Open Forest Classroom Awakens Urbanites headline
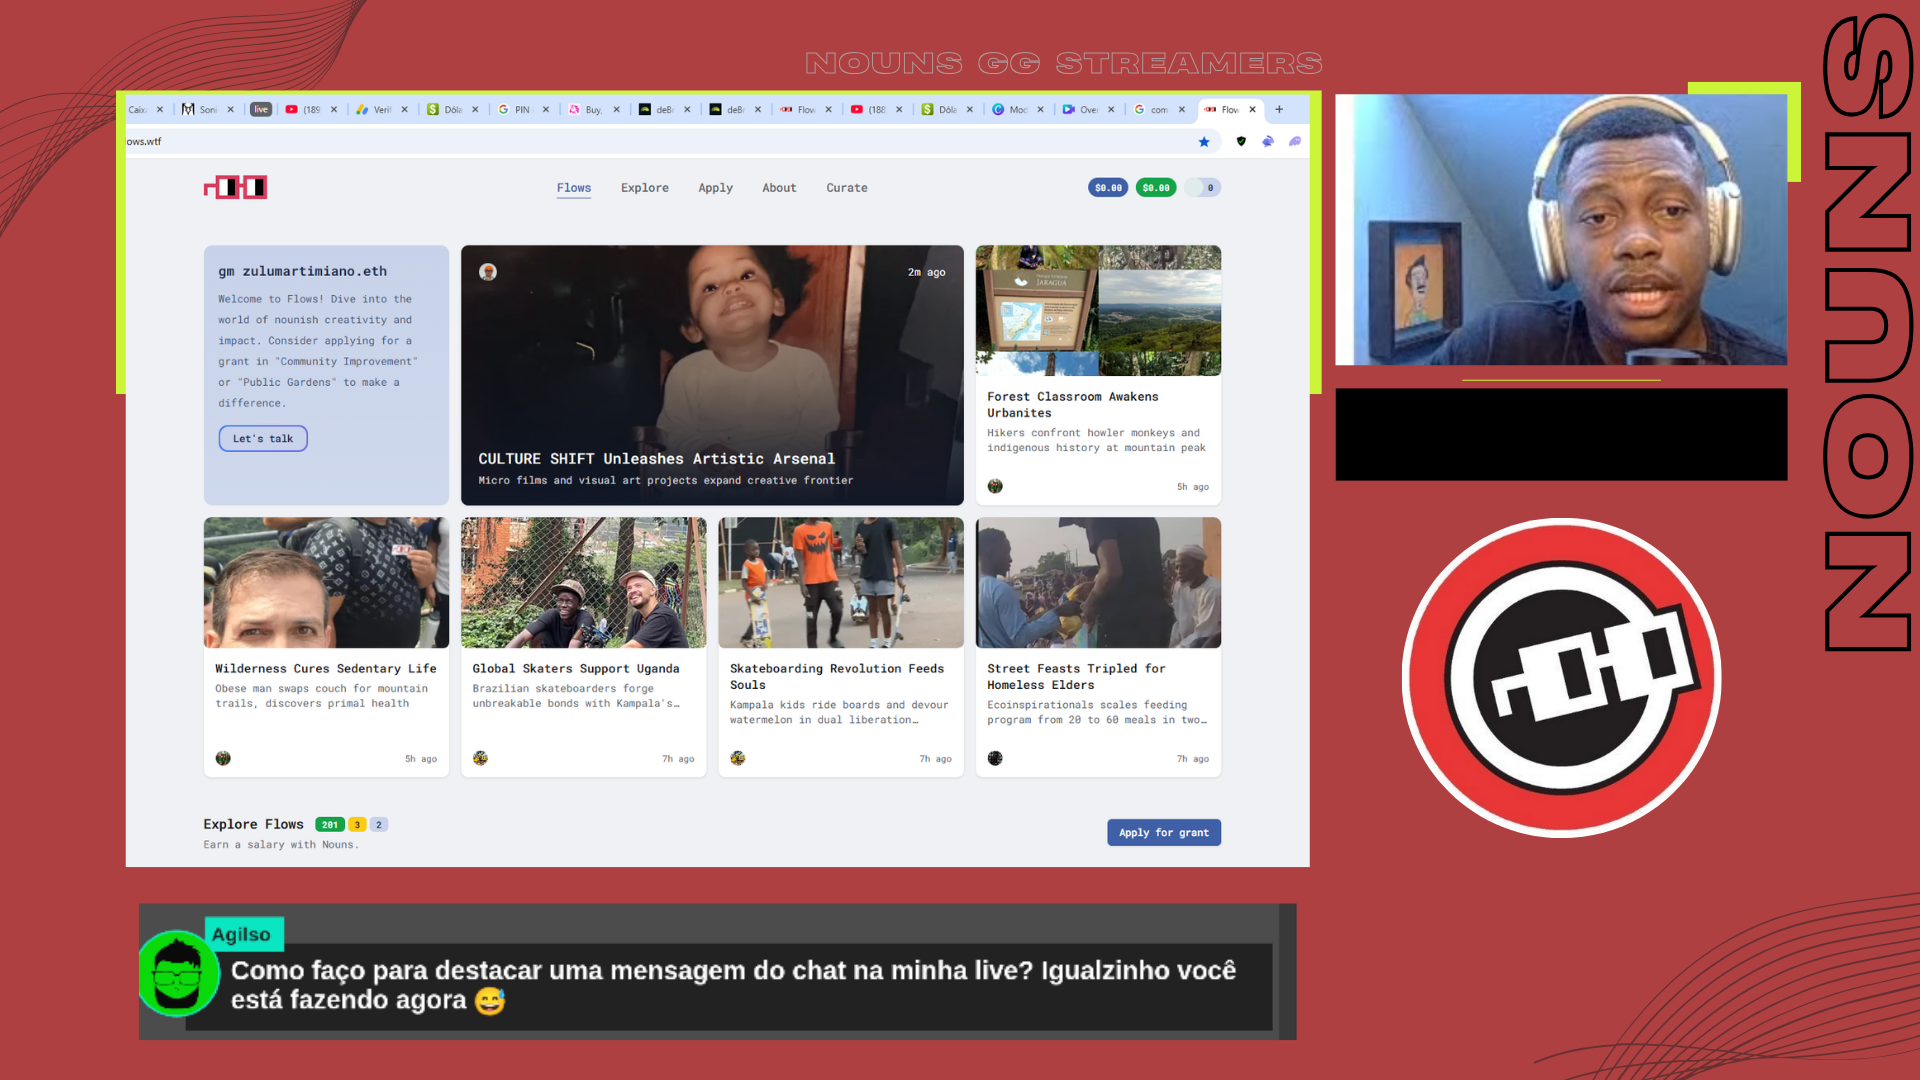 click(1073, 405)
